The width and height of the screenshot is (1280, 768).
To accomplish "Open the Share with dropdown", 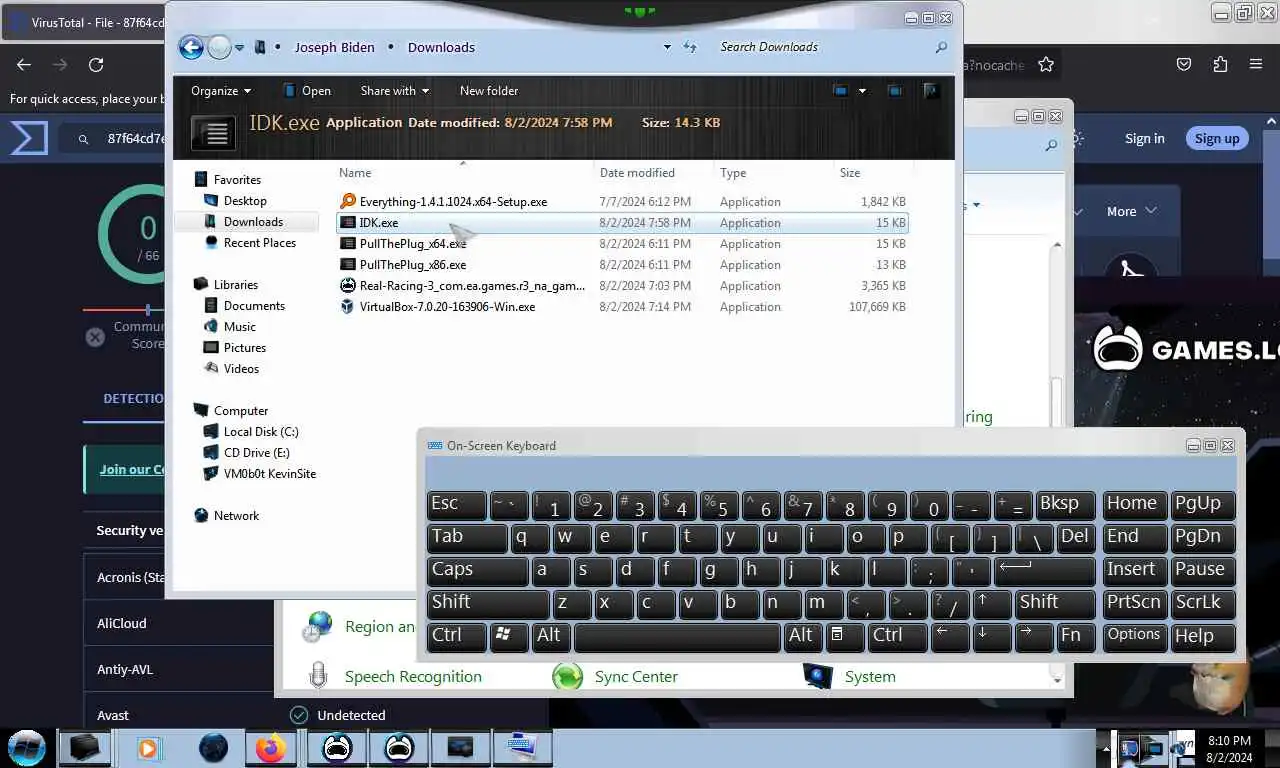I will [395, 91].
